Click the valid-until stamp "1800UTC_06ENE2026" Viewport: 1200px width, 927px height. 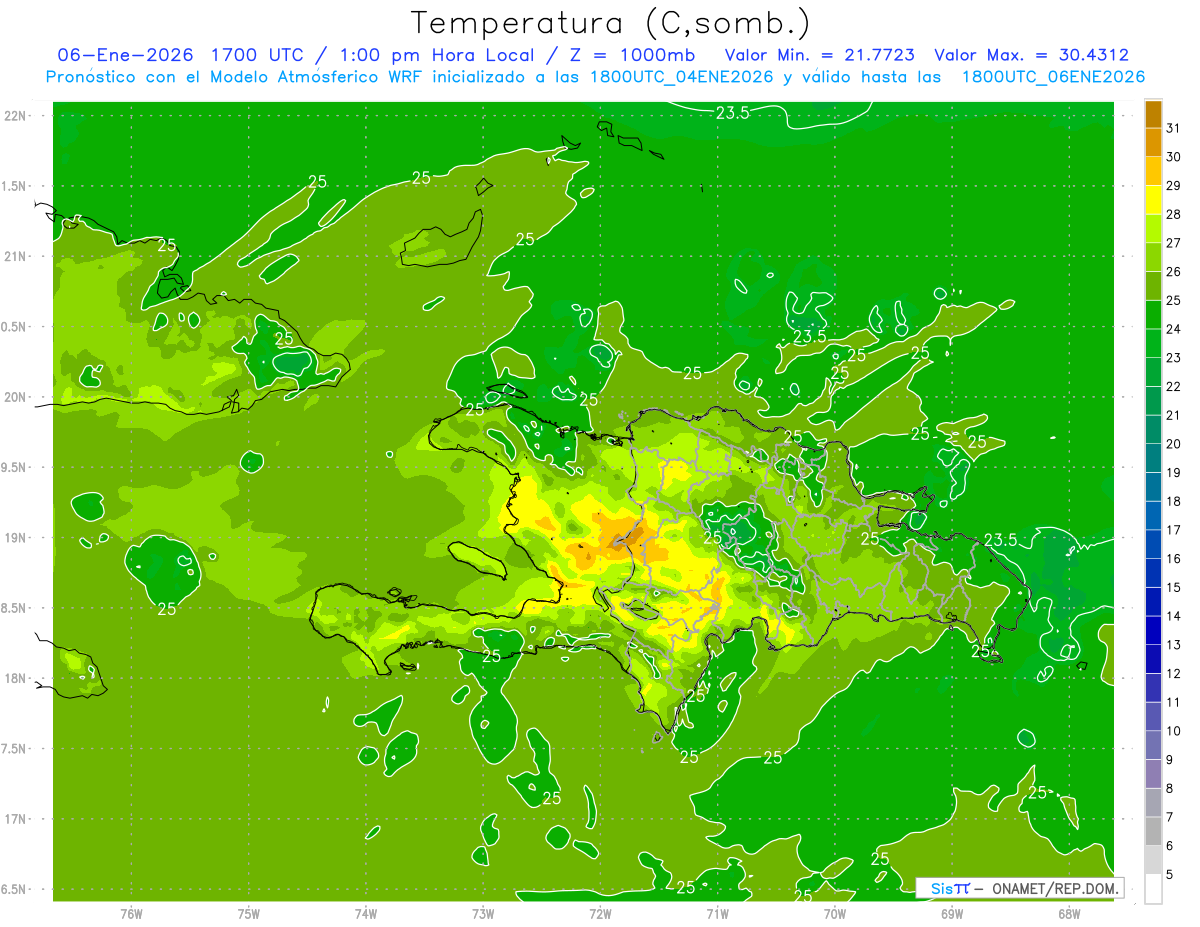click(1053, 77)
